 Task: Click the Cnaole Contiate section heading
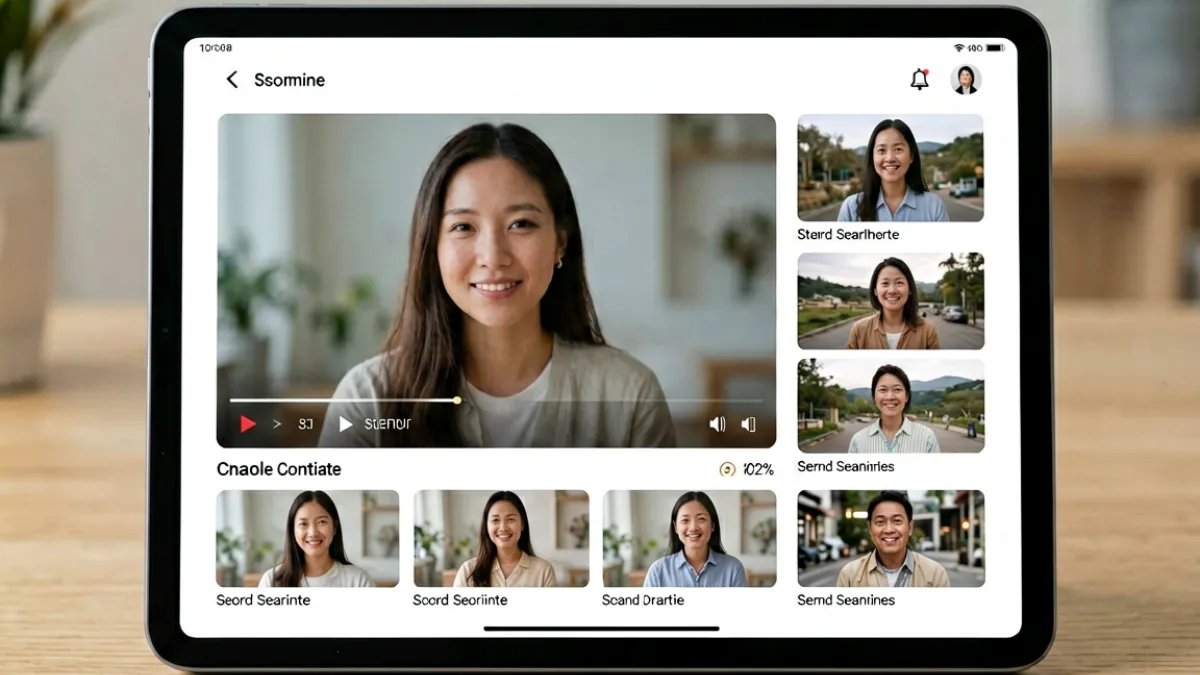tap(279, 469)
